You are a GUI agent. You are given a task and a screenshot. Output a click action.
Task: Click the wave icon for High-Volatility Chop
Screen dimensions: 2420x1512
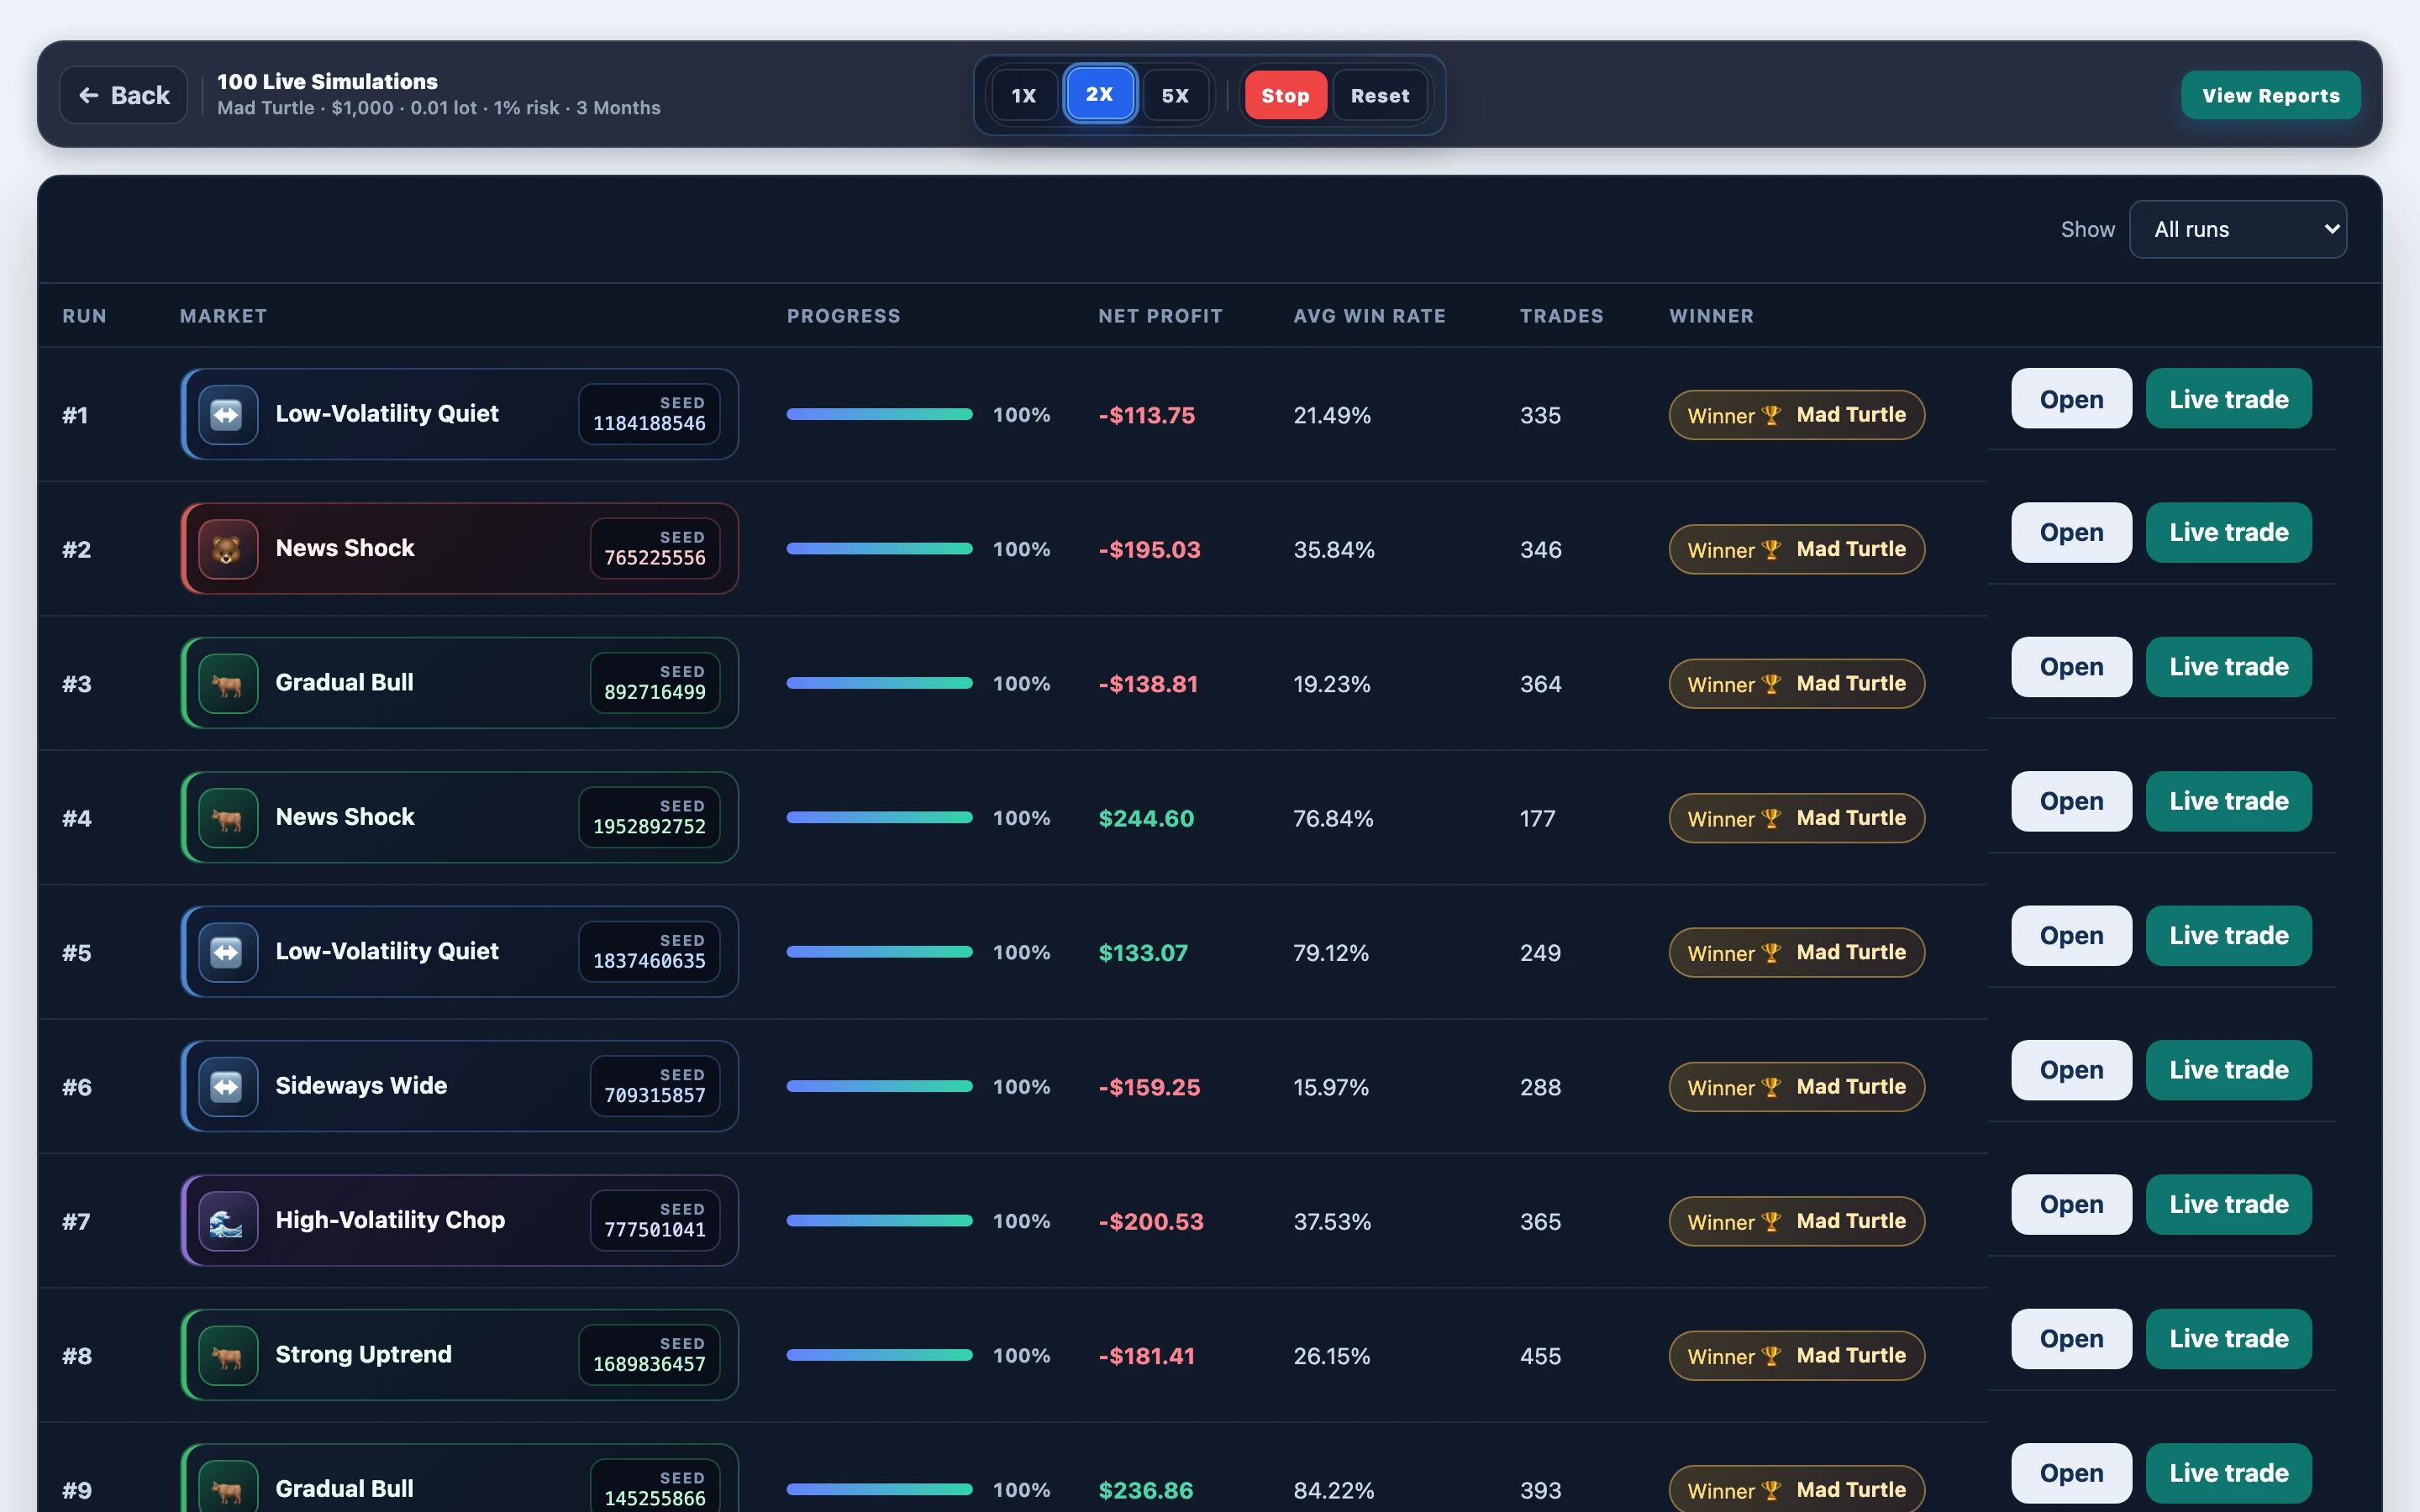click(x=228, y=1221)
